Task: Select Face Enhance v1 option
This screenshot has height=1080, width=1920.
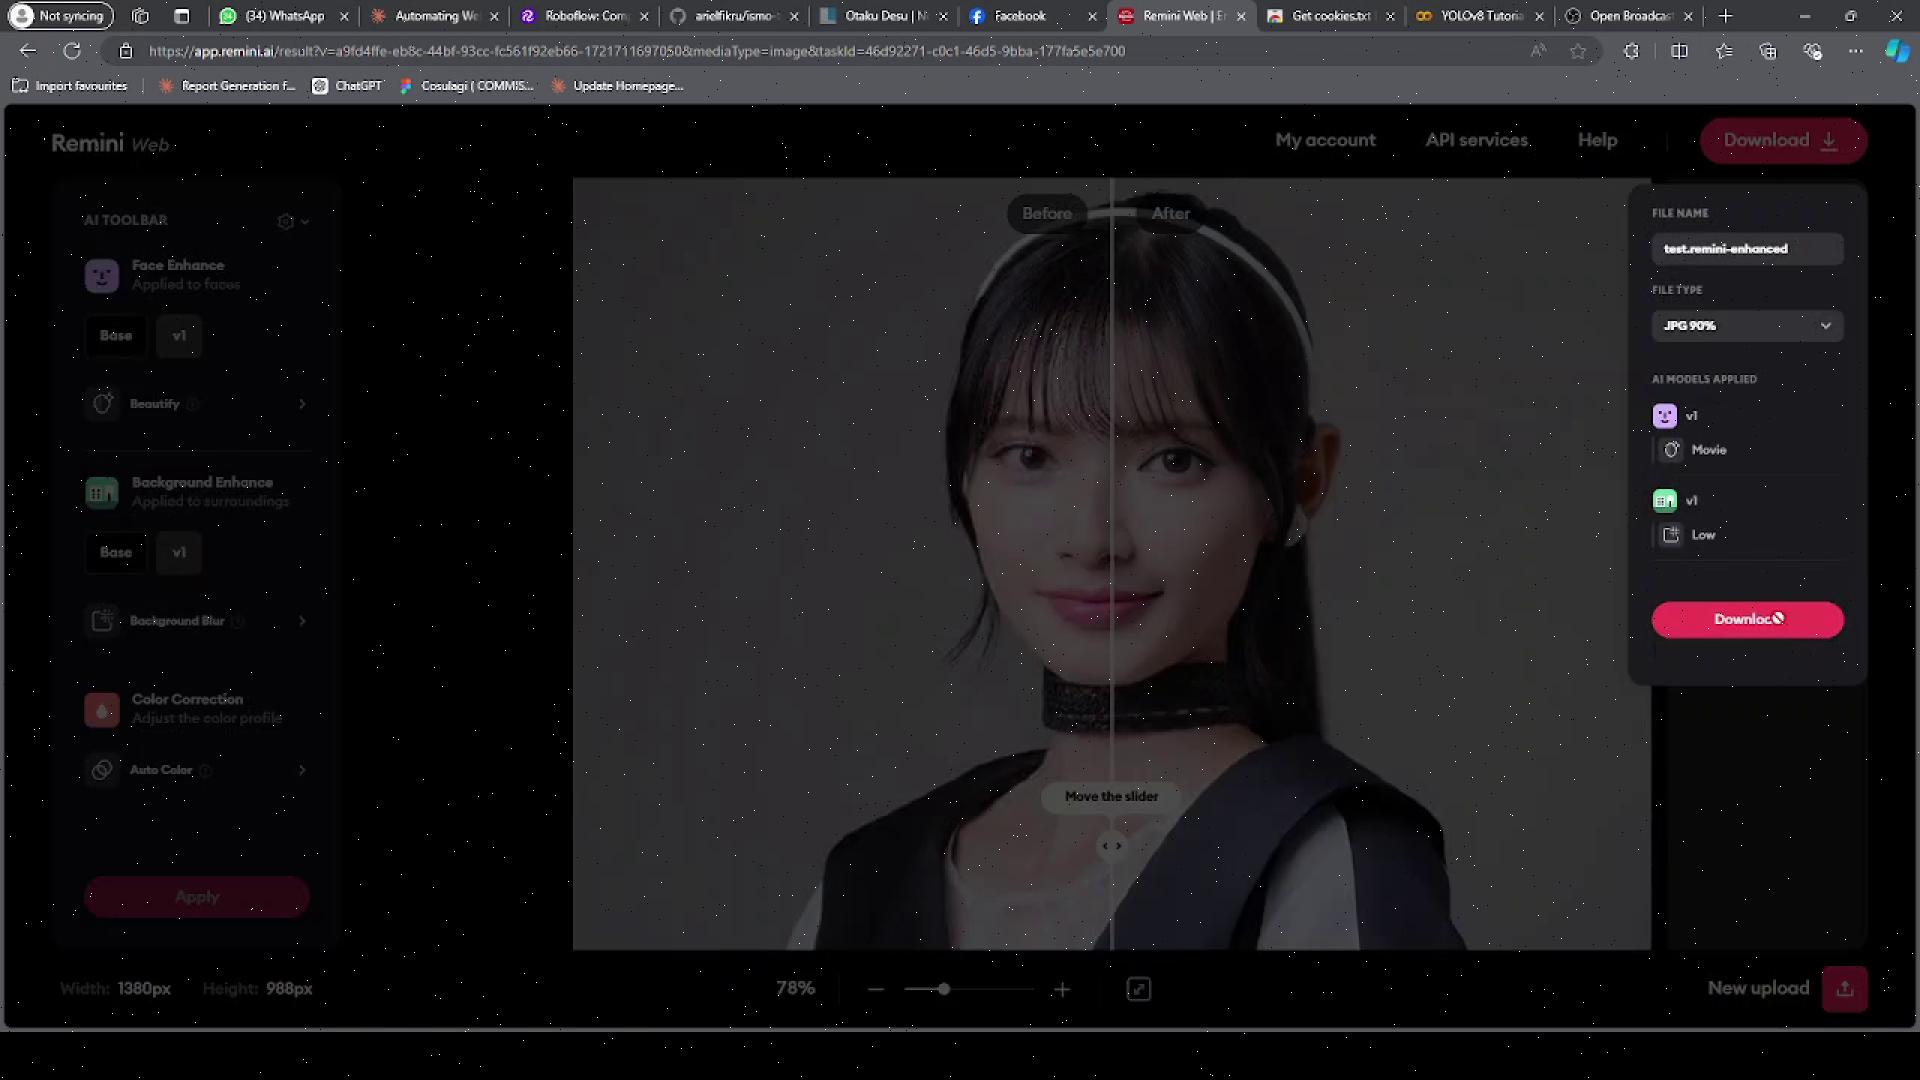Action: tap(179, 336)
